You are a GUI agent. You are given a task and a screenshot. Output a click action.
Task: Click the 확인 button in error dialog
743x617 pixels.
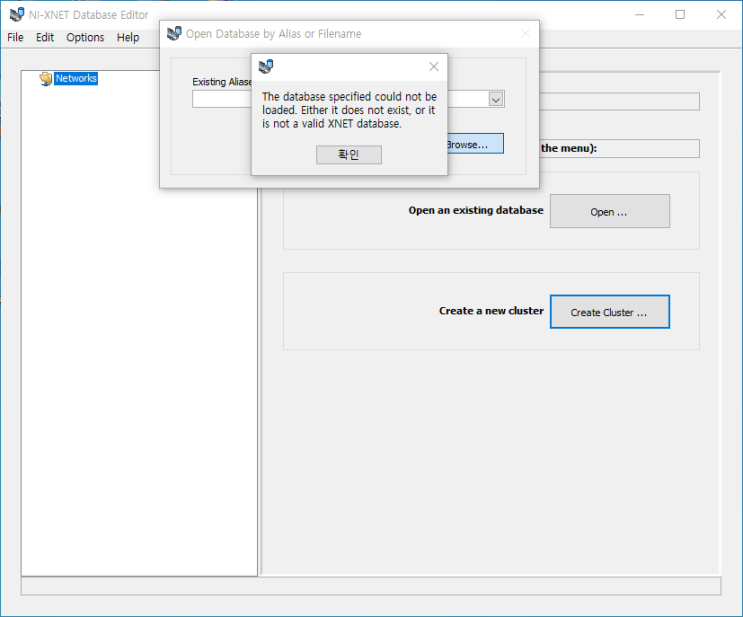click(349, 154)
